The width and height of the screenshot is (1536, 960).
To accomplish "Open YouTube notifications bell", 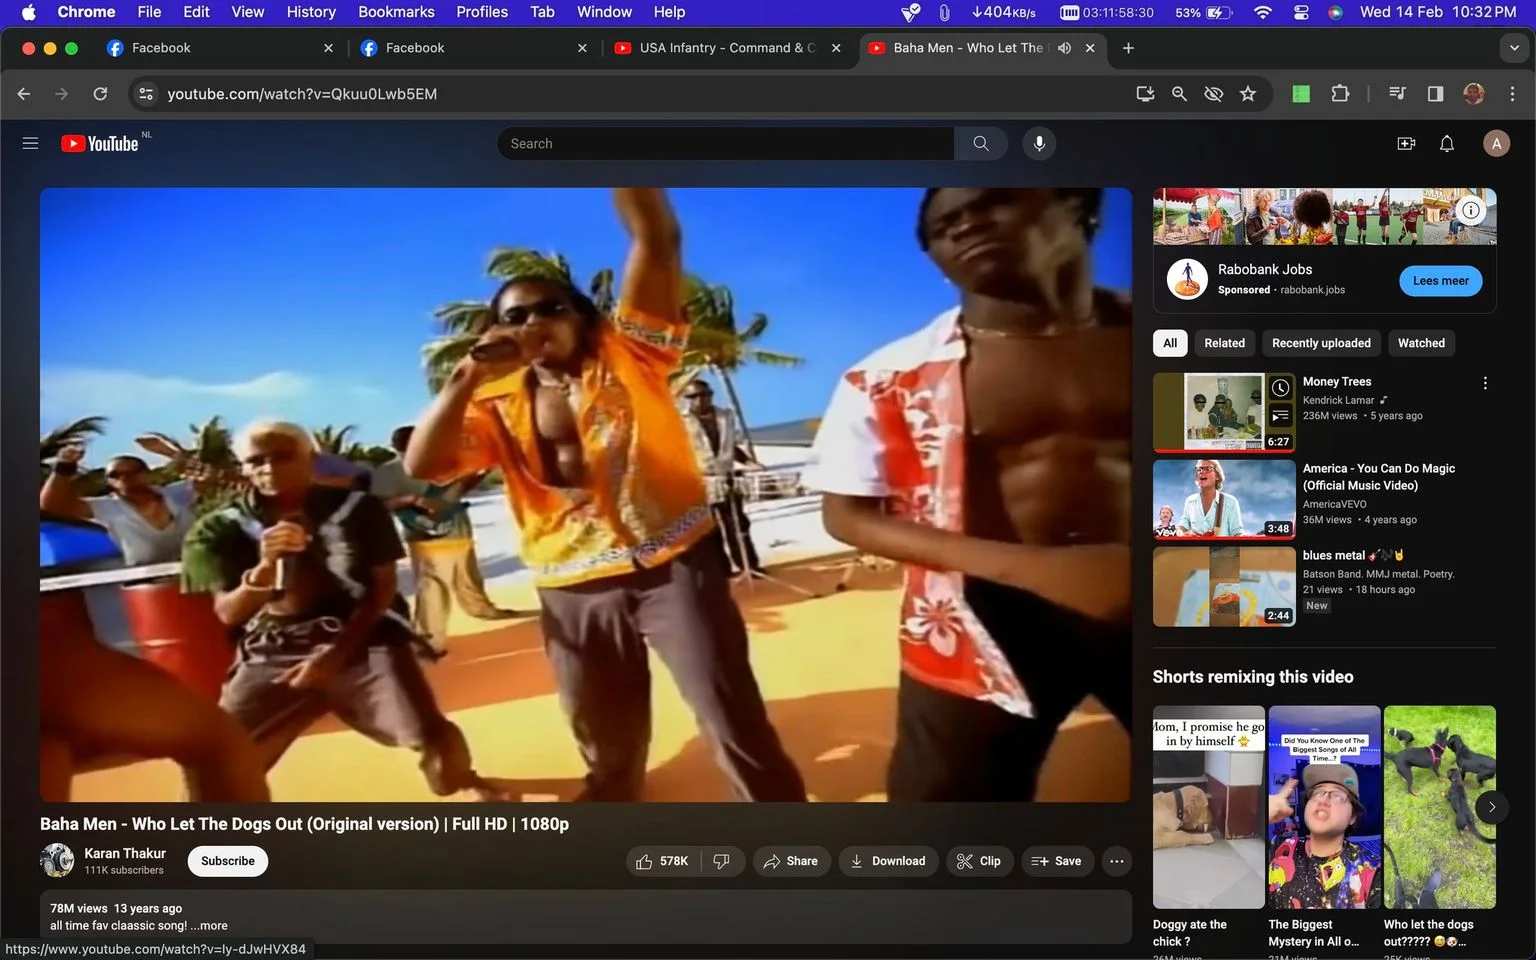I will 1447,144.
